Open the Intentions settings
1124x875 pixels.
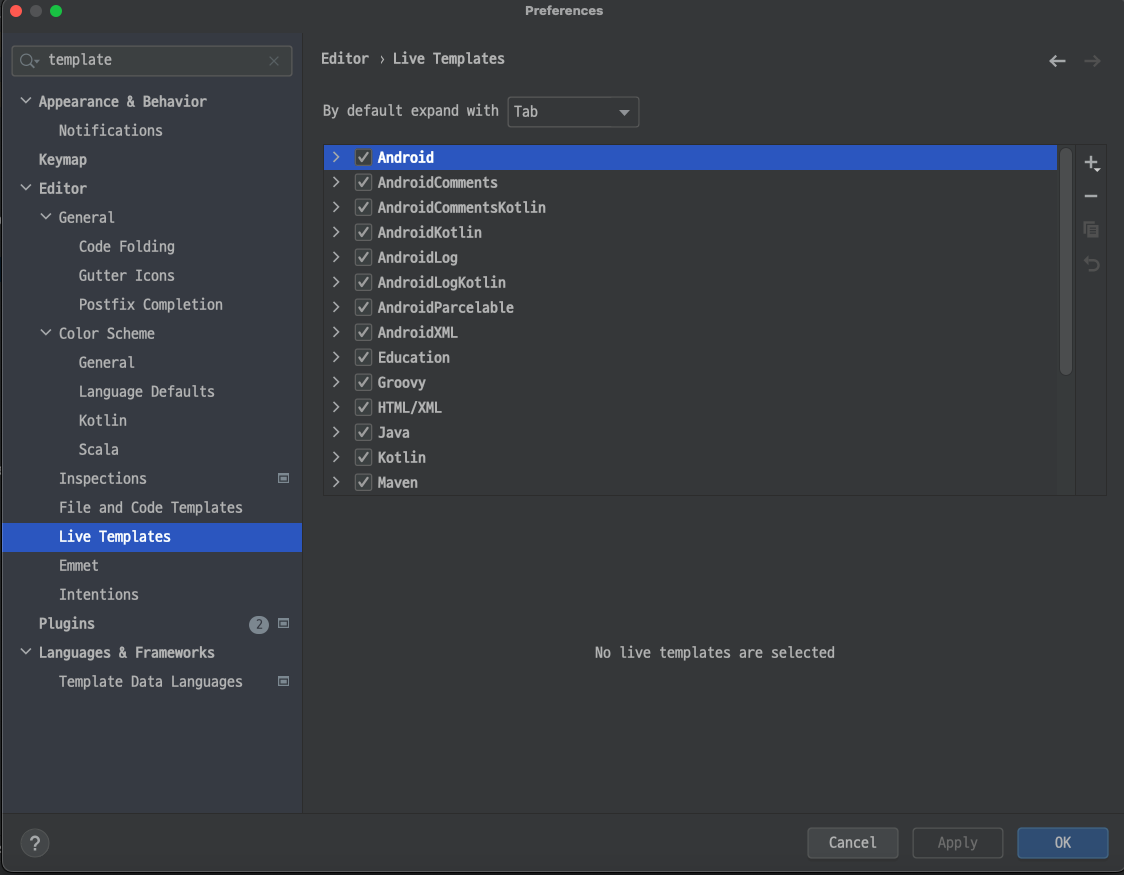(x=98, y=595)
